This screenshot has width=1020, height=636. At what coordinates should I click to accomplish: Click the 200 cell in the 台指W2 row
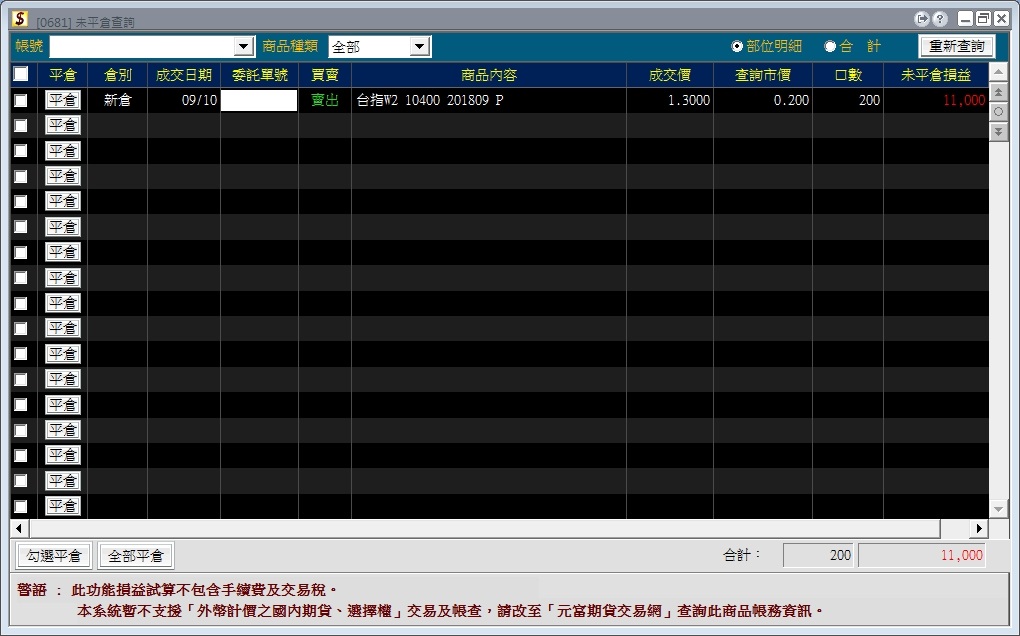click(x=848, y=100)
